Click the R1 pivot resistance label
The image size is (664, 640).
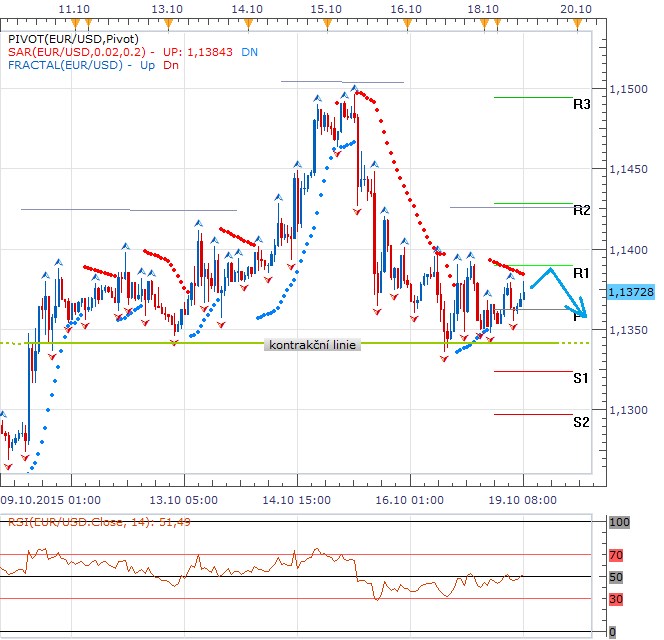(x=581, y=272)
